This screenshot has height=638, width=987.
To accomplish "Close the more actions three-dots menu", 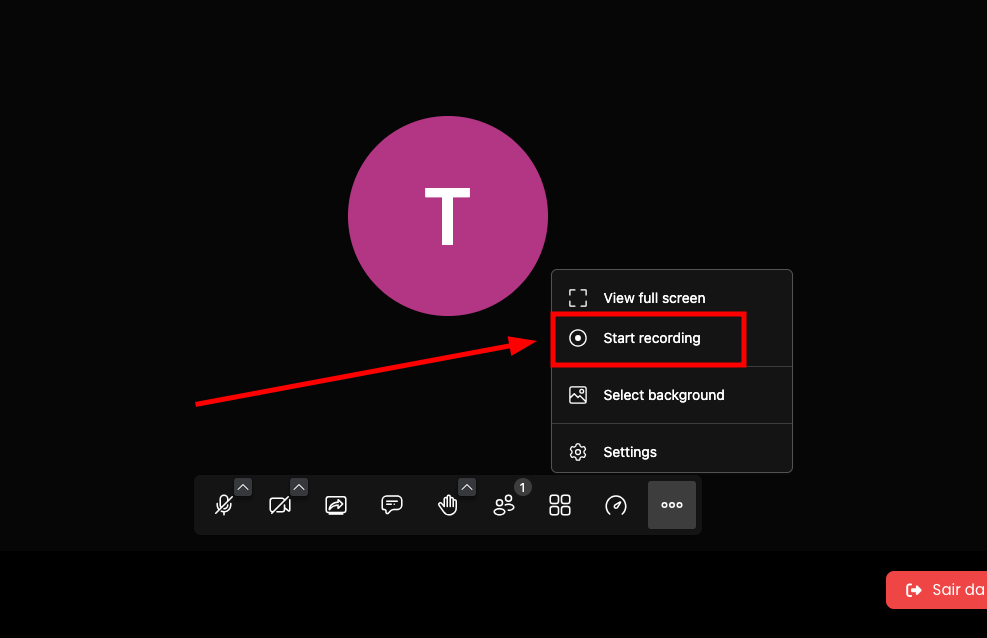I will 672,505.
